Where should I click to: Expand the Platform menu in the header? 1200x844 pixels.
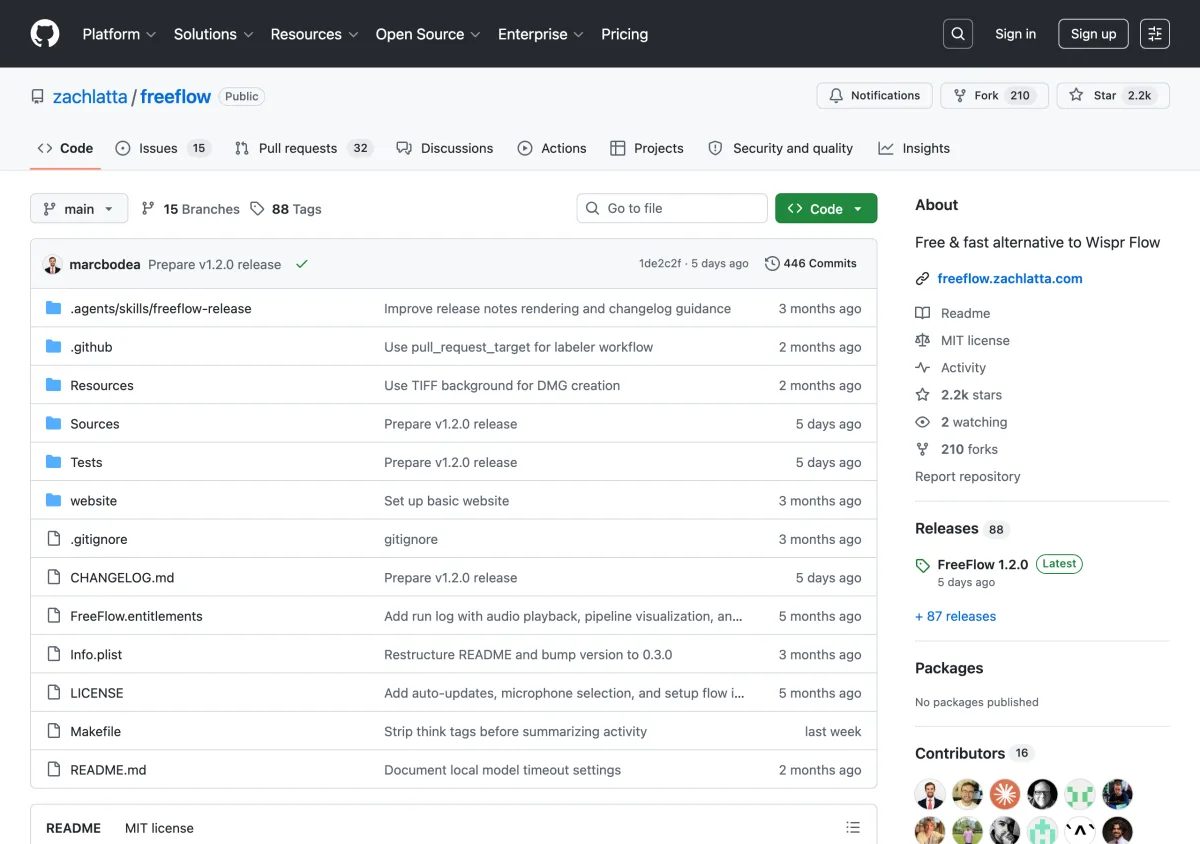119,34
